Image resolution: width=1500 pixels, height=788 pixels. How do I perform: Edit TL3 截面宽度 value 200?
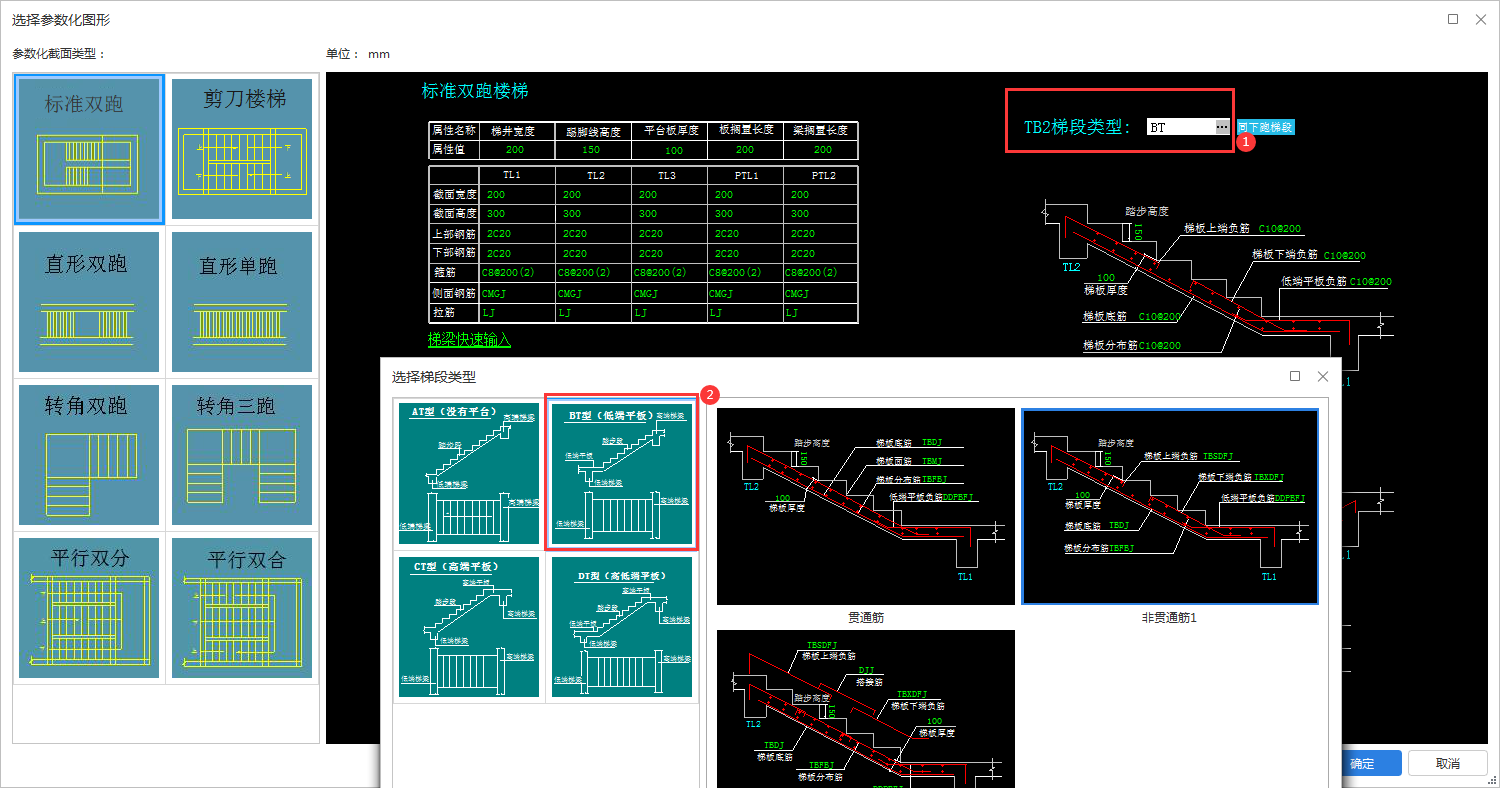[648, 195]
